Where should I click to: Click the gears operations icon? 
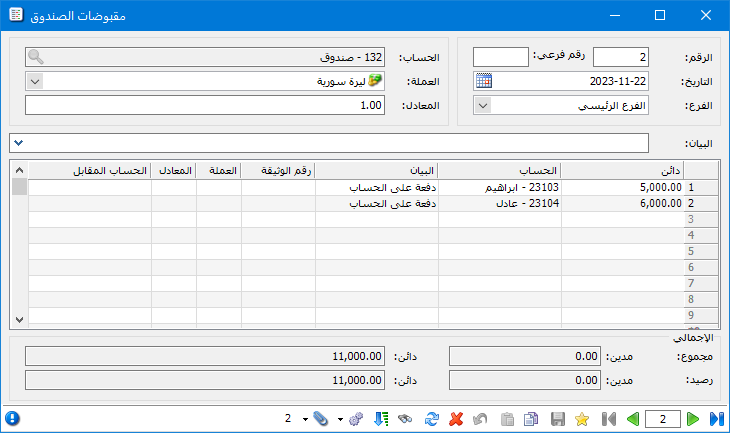[356, 419]
